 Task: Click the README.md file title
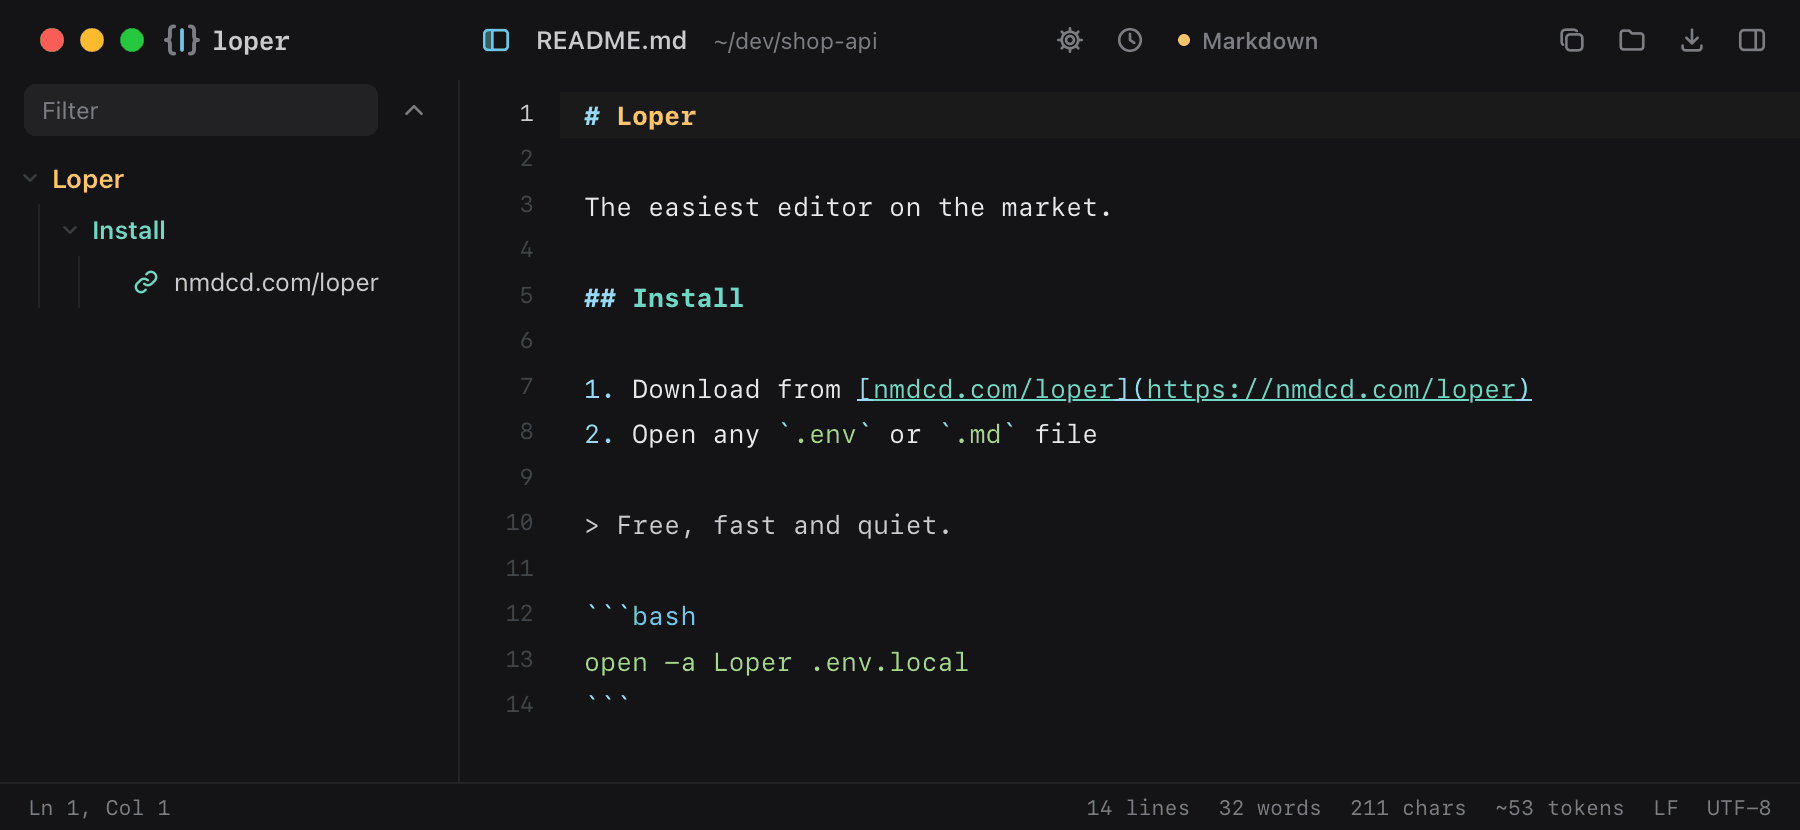(x=611, y=41)
